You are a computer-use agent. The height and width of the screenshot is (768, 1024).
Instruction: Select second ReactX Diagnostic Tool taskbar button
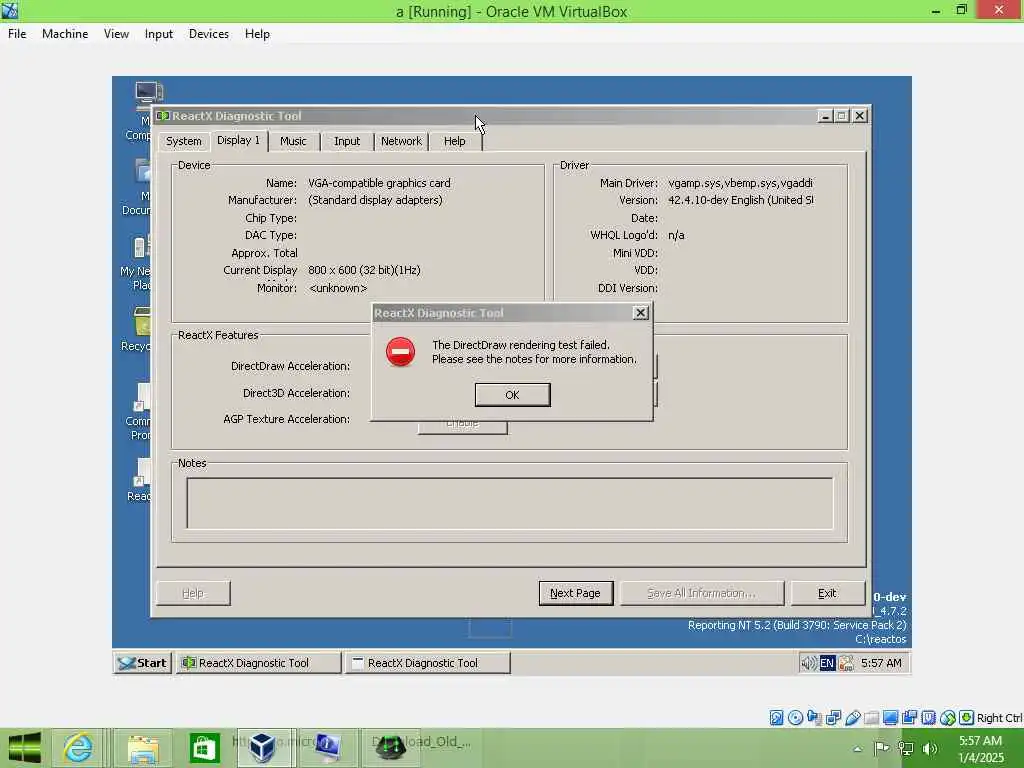point(428,663)
